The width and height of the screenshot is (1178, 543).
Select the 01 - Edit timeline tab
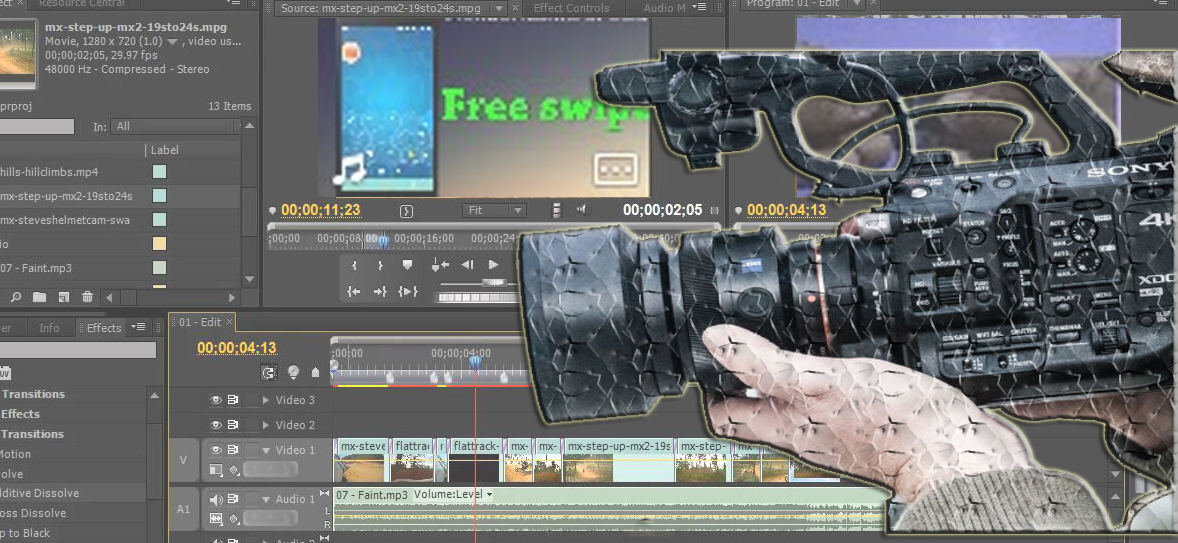[x=199, y=322]
